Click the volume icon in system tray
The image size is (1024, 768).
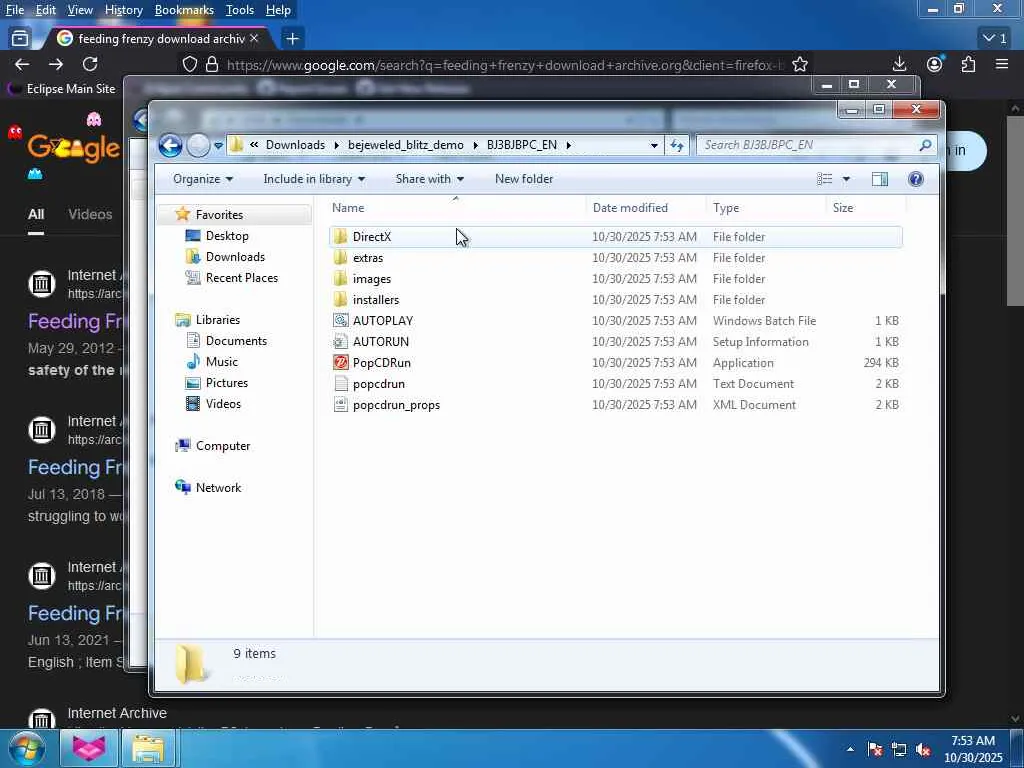point(923,749)
